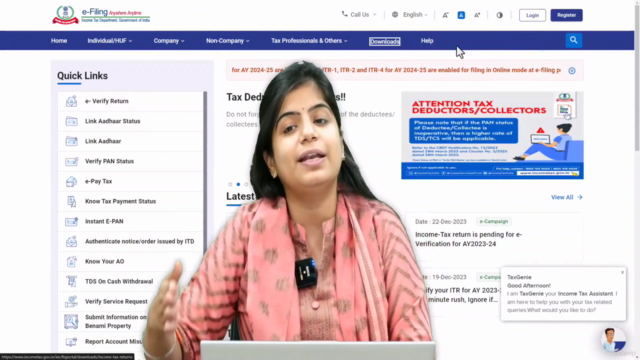
Task: Open View All latest updates
Action: [567, 197]
